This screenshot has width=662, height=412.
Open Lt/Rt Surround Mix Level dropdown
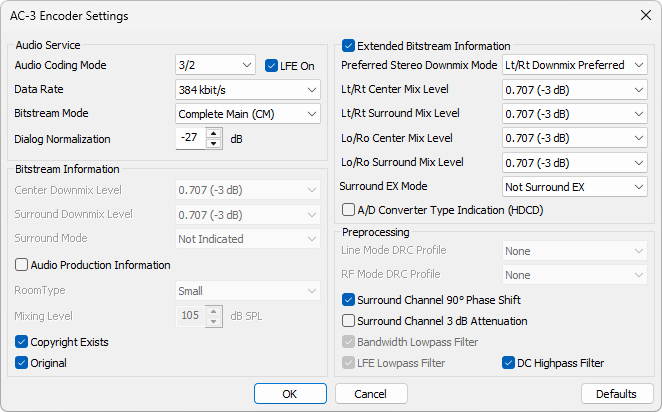575,114
